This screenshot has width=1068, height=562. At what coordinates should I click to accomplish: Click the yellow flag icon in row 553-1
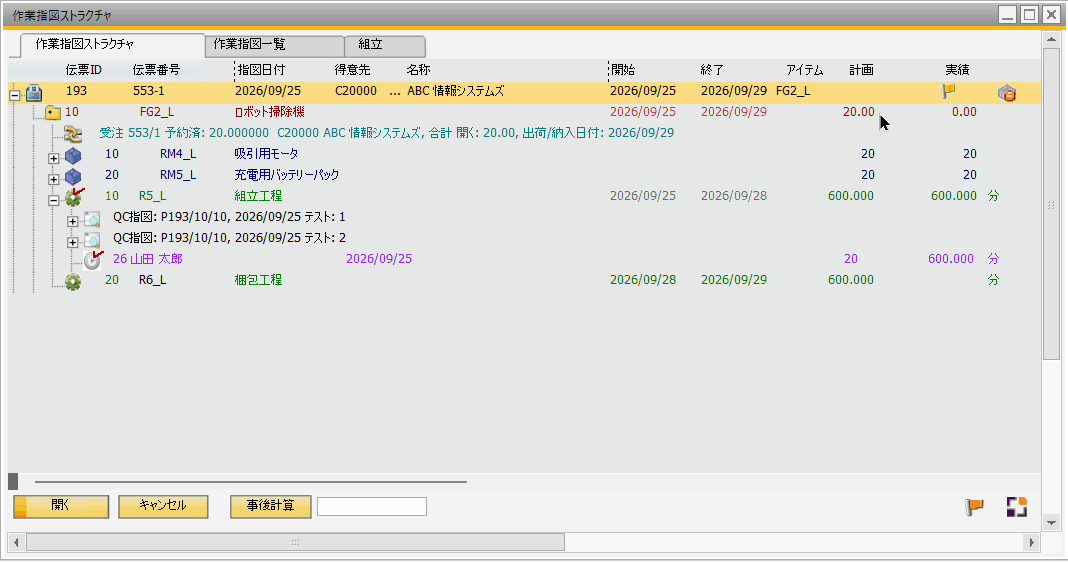point(948,91)
